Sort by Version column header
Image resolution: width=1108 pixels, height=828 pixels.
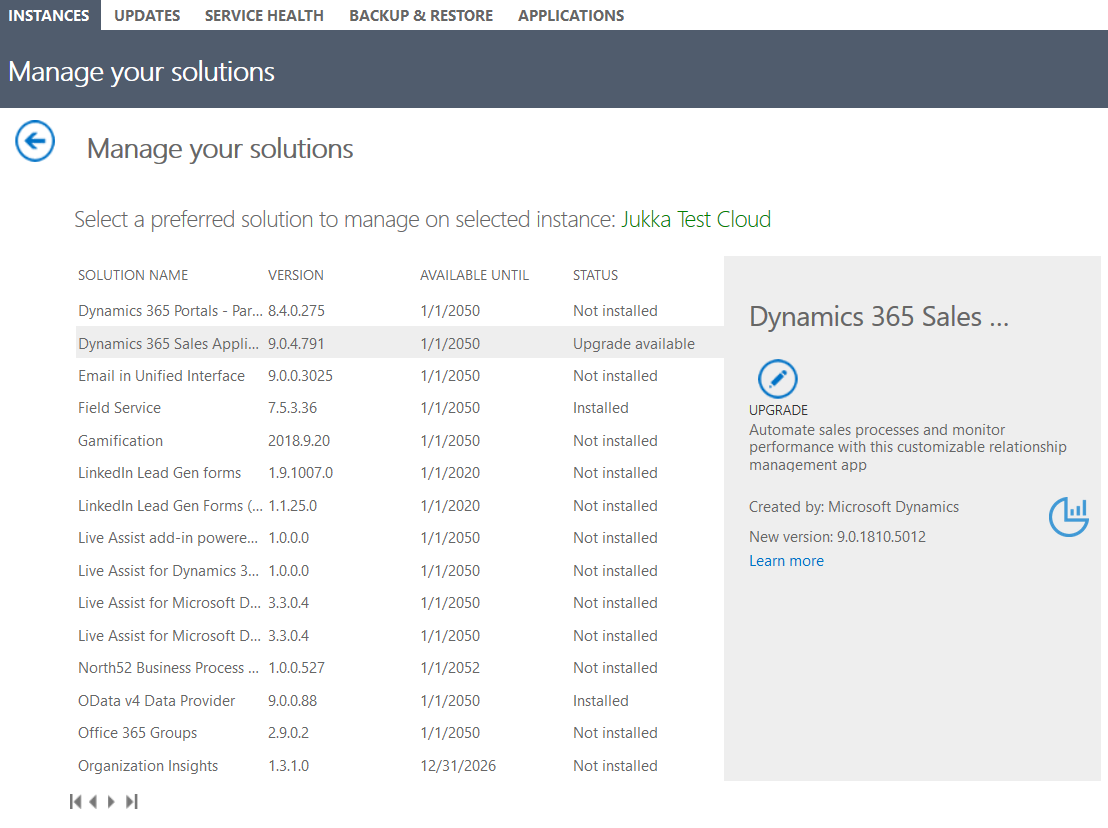click(295, 276)
